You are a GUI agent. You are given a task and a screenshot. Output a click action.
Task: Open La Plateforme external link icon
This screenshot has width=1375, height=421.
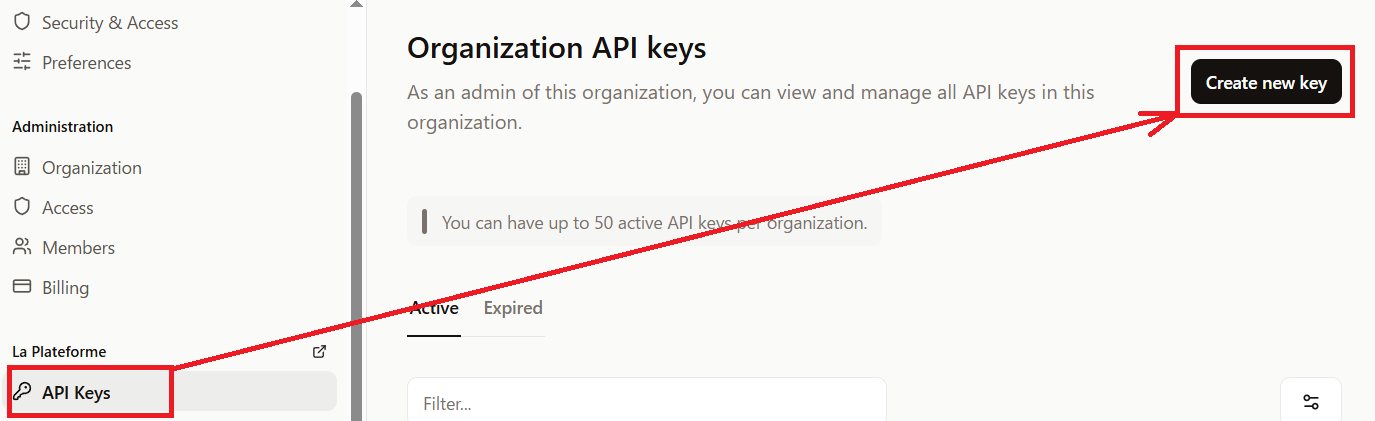320,351
